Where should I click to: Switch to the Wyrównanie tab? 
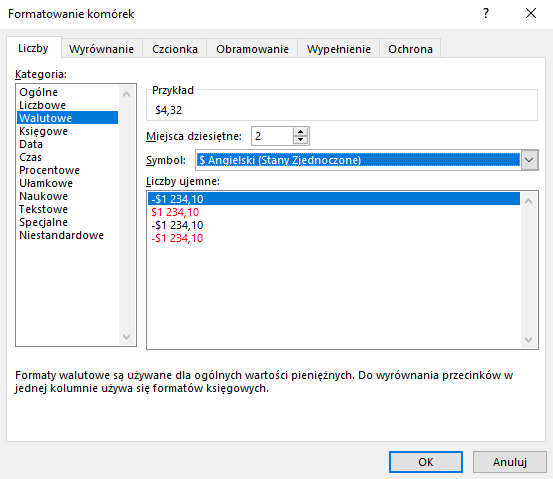point(101,49)
